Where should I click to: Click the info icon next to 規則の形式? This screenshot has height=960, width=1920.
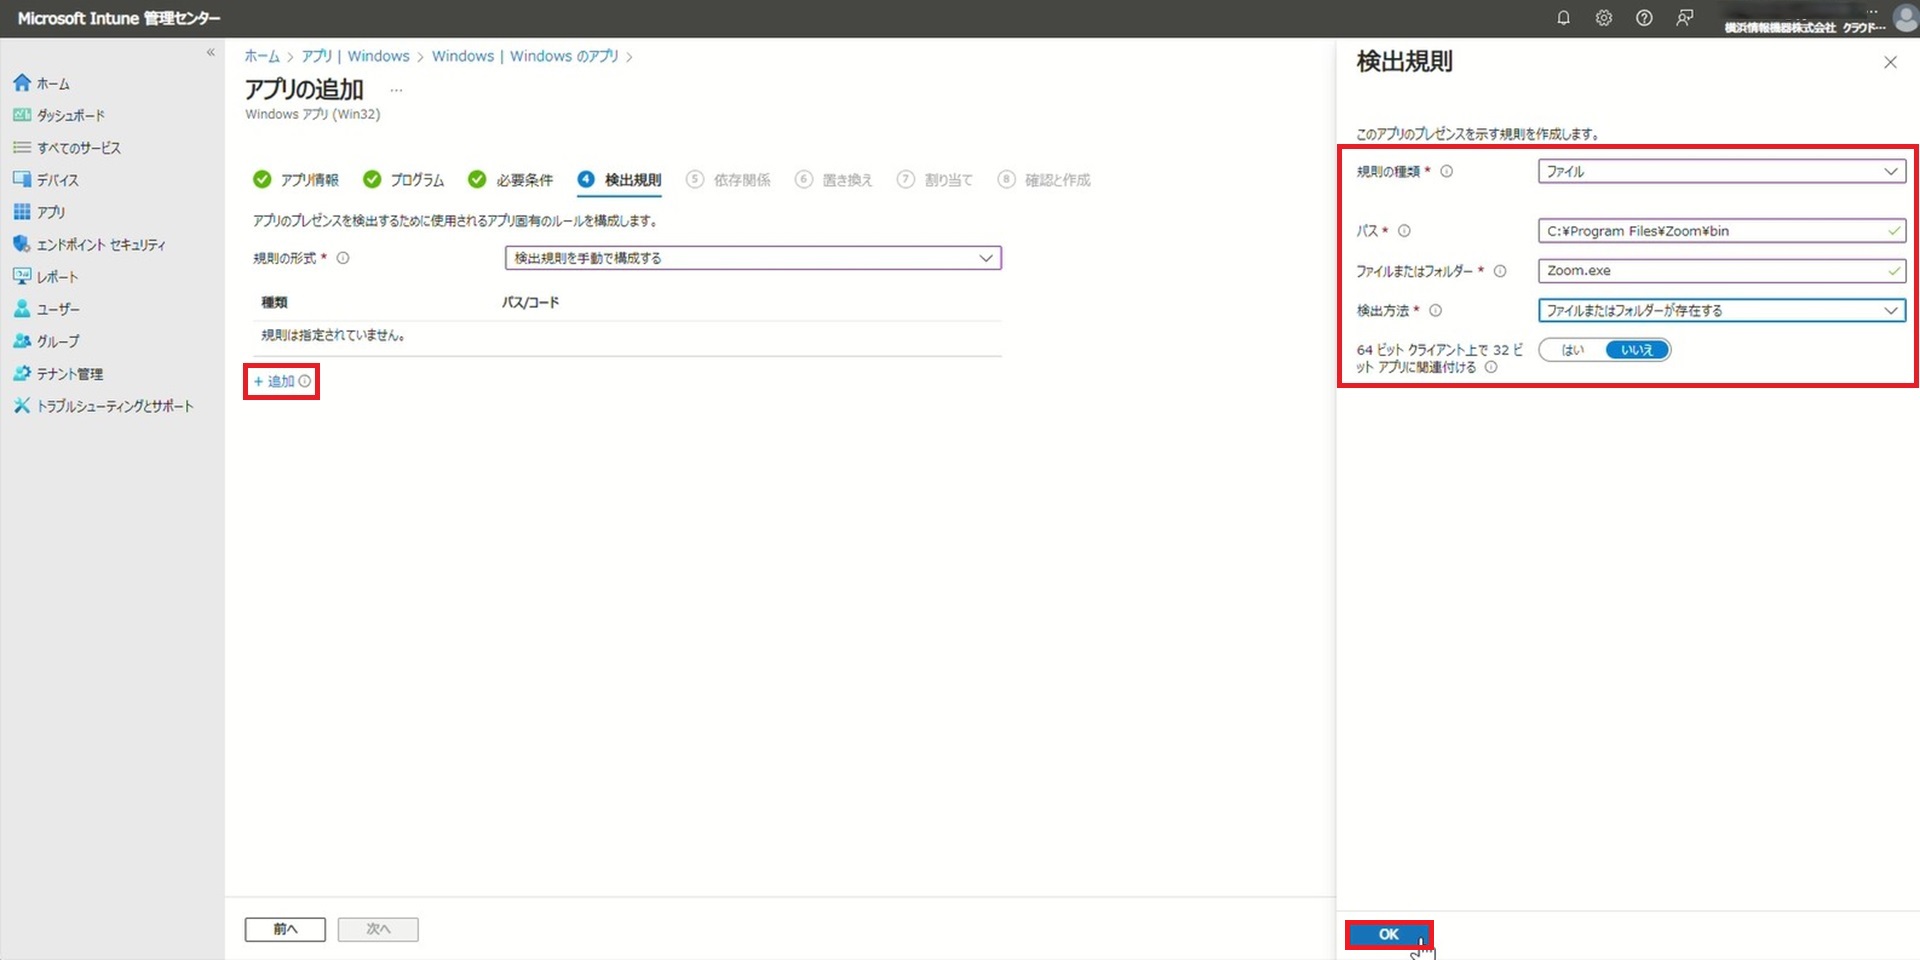(x=343, y=258)
